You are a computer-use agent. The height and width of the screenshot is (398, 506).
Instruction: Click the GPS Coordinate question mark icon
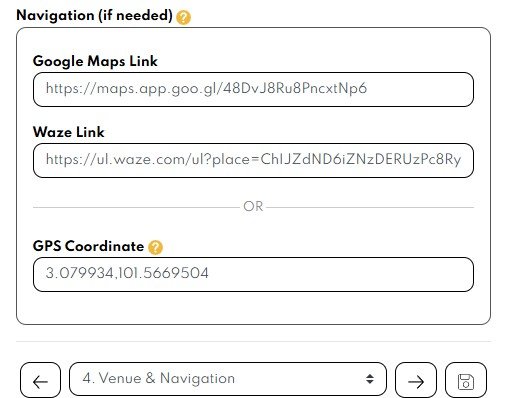[155, 248]
